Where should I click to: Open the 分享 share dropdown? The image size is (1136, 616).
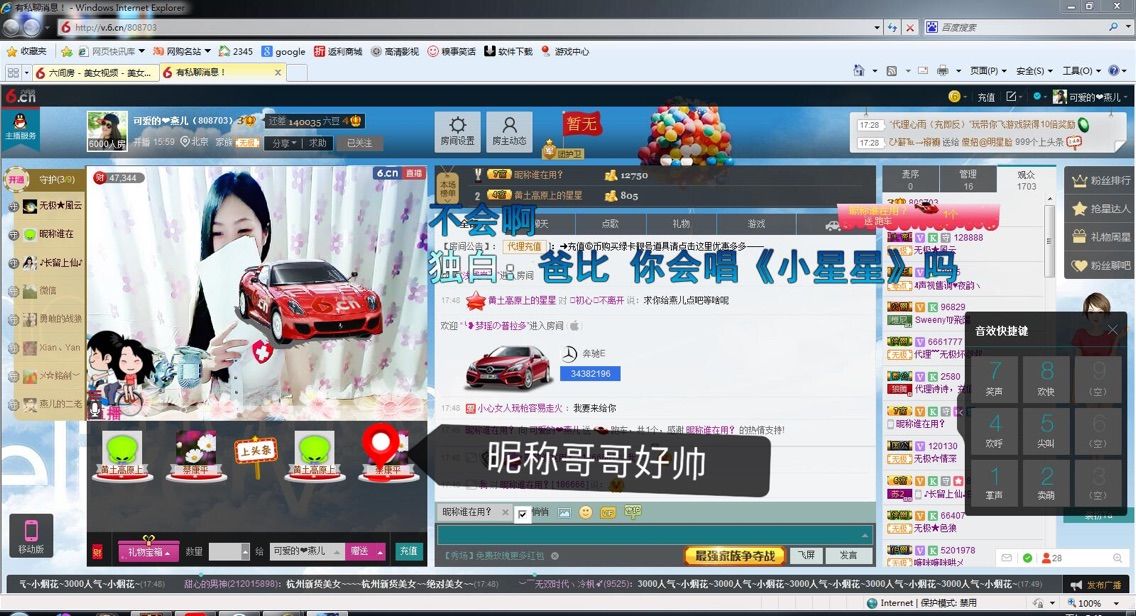[x=284, y=143]
